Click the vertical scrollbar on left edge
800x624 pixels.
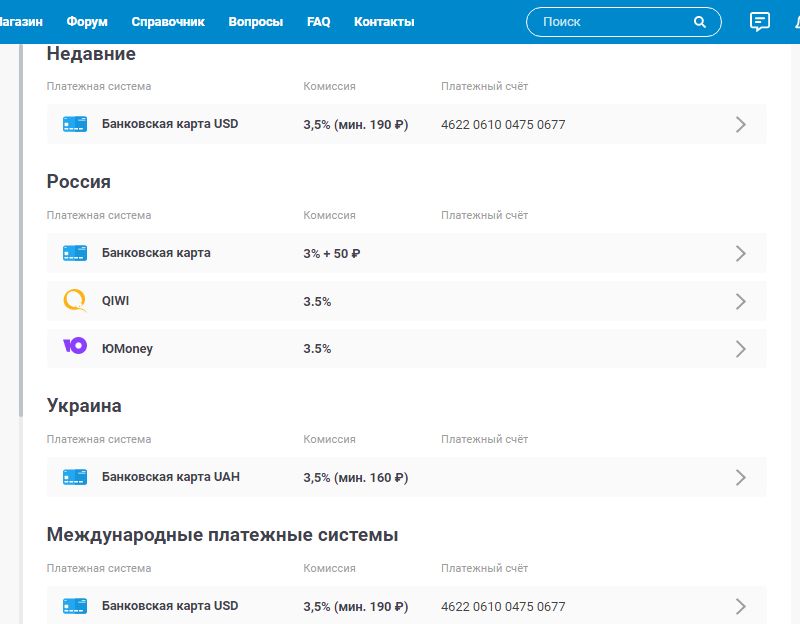point(21,230)
